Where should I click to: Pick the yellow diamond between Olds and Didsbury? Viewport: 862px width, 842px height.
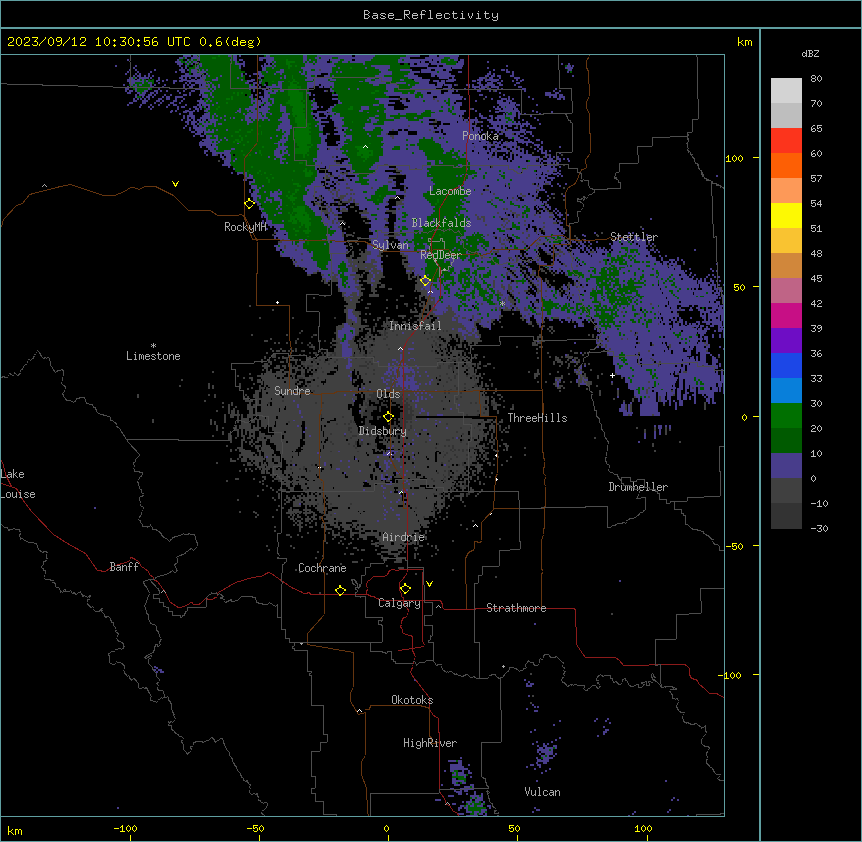click(388, 417)
